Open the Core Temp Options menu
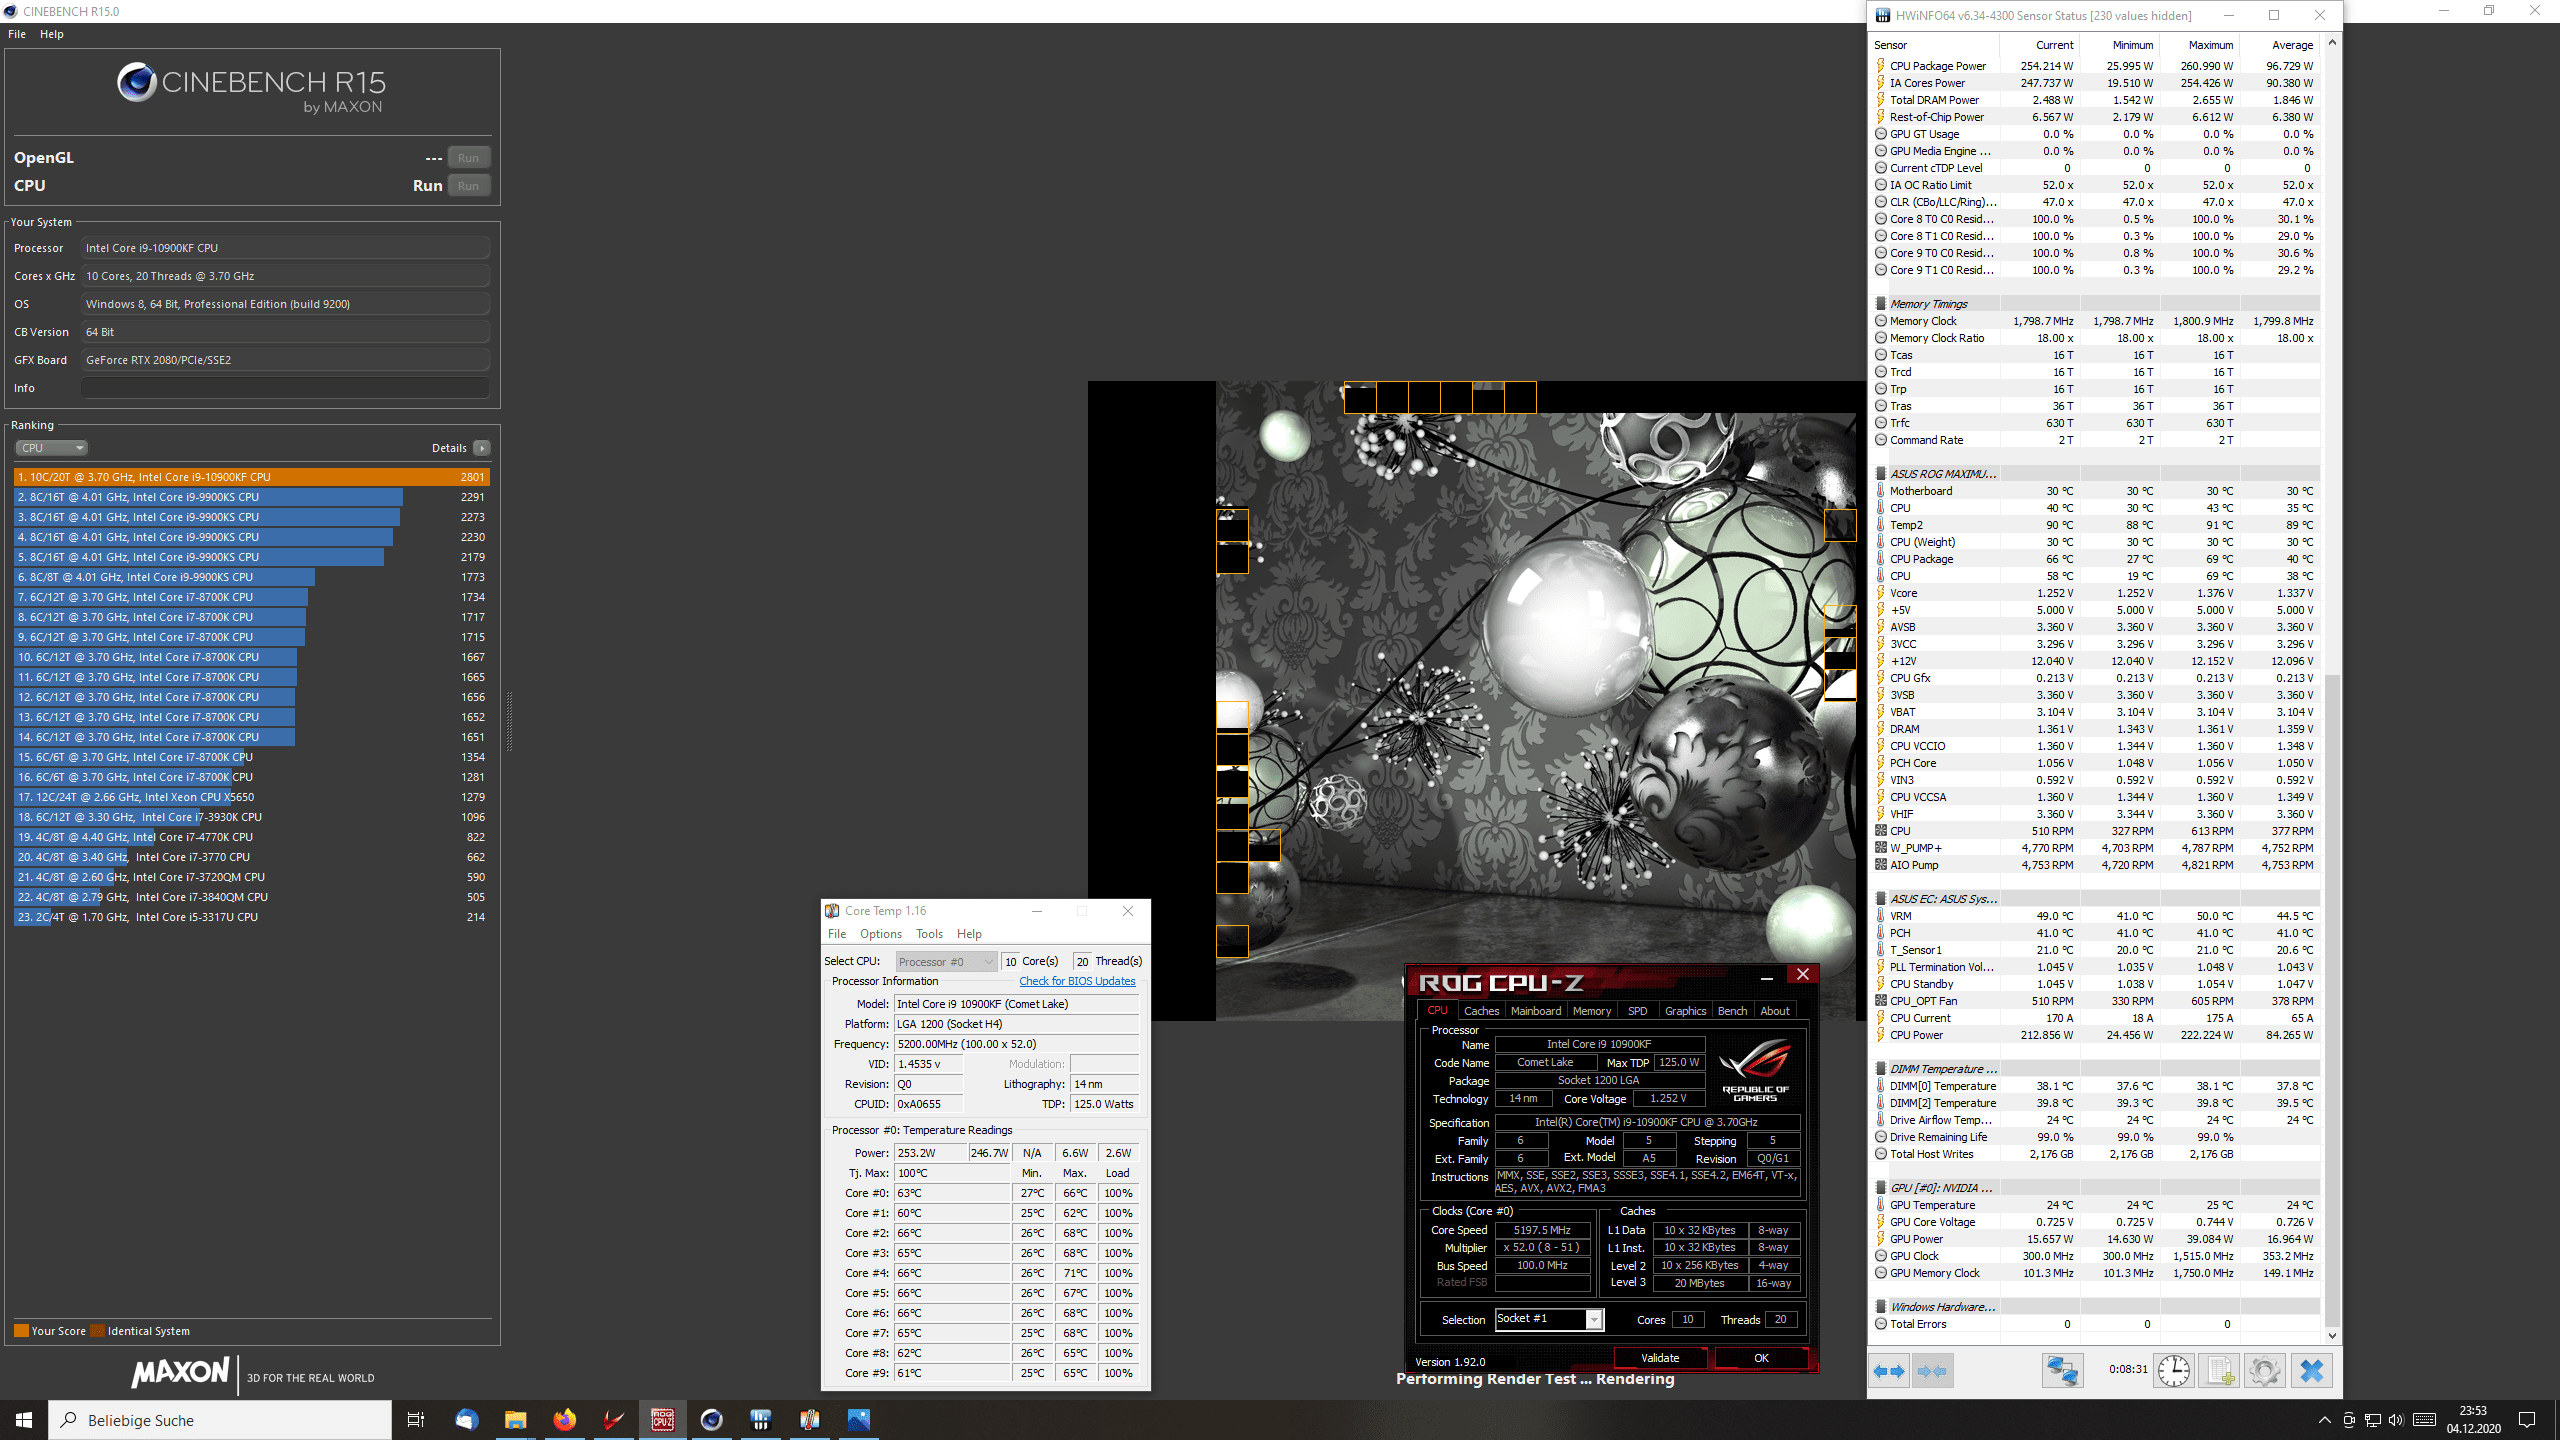 (881, 934)
